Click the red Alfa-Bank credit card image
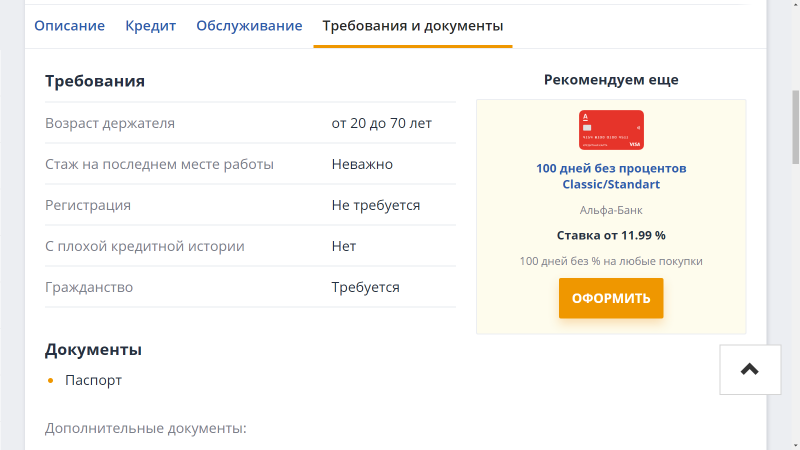 [611, 130]
